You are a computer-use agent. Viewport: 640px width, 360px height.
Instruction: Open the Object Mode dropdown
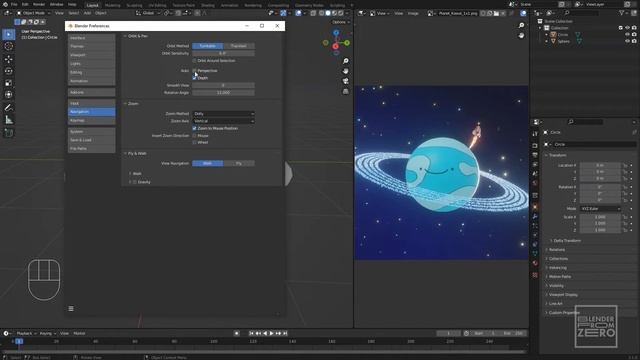tap(33, 13)
